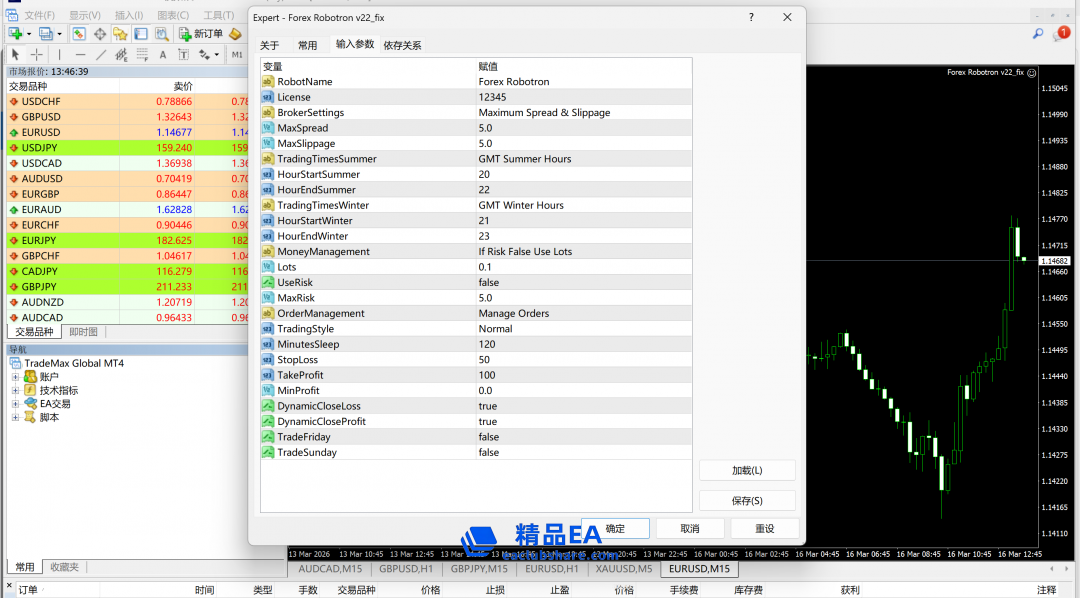Click the DynamicCloseLoss true value
1080x598 pixels.
(x=488, y=406)
